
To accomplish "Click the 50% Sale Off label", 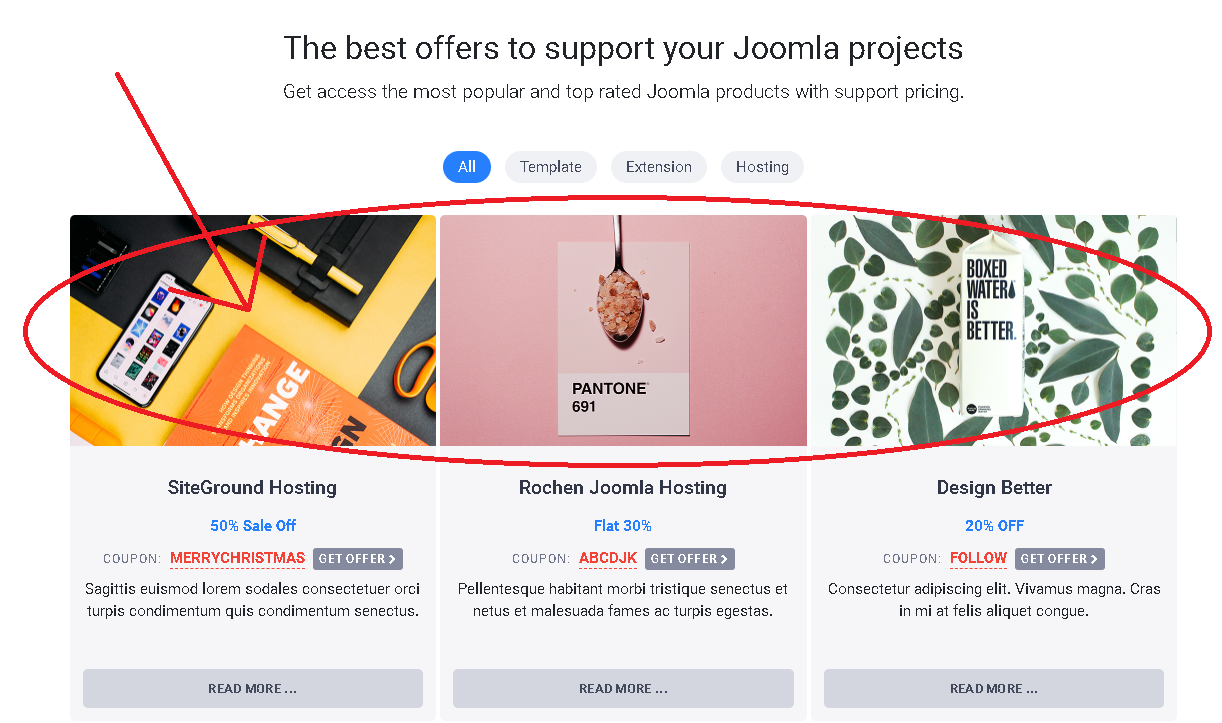I will coord(253,526).
